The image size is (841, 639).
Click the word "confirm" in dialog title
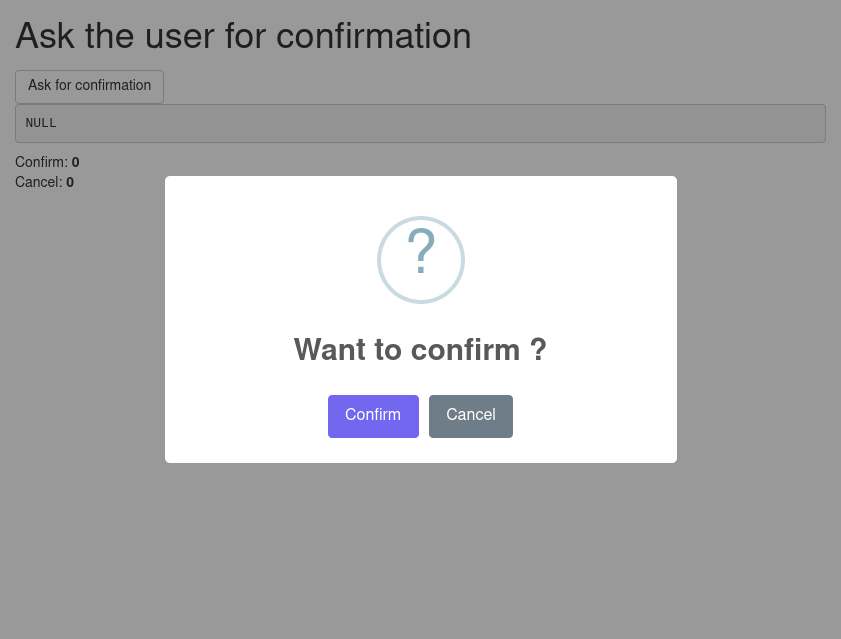[x=465, y=350]
